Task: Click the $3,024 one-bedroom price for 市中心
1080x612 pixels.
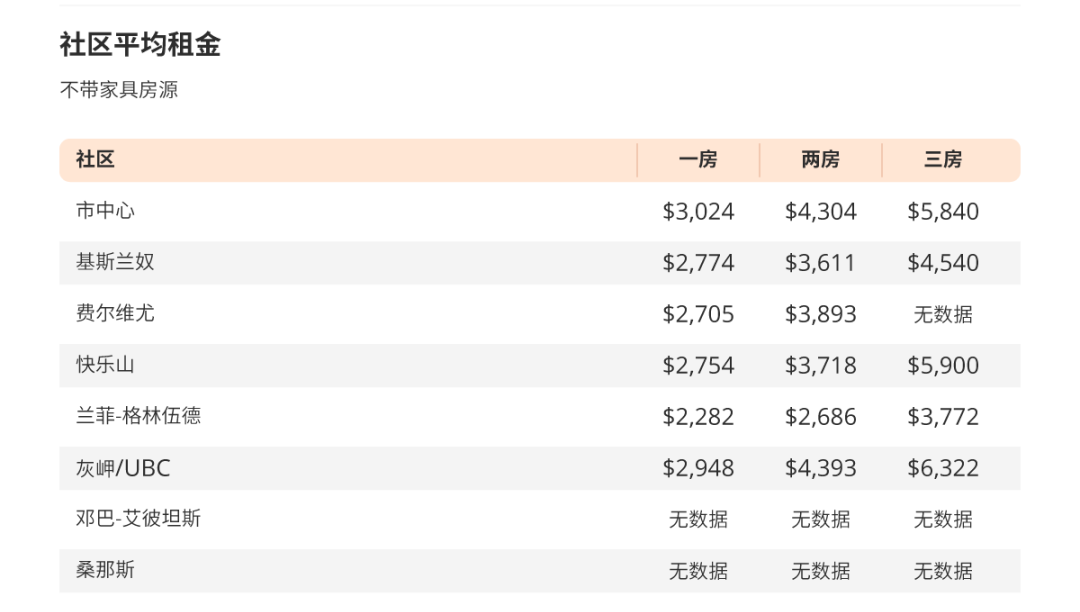Action: (x=698, y=211)
